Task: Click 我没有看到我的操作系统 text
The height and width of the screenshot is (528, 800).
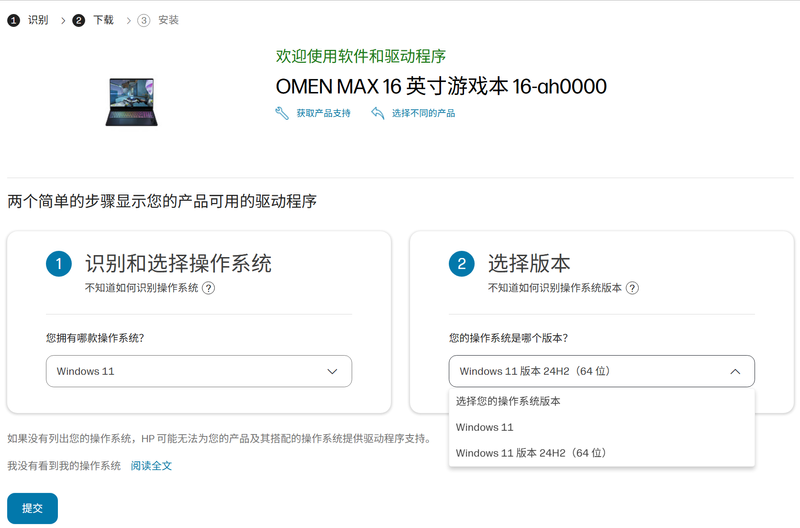Action: pyautogui.click(x=64, y=466)
